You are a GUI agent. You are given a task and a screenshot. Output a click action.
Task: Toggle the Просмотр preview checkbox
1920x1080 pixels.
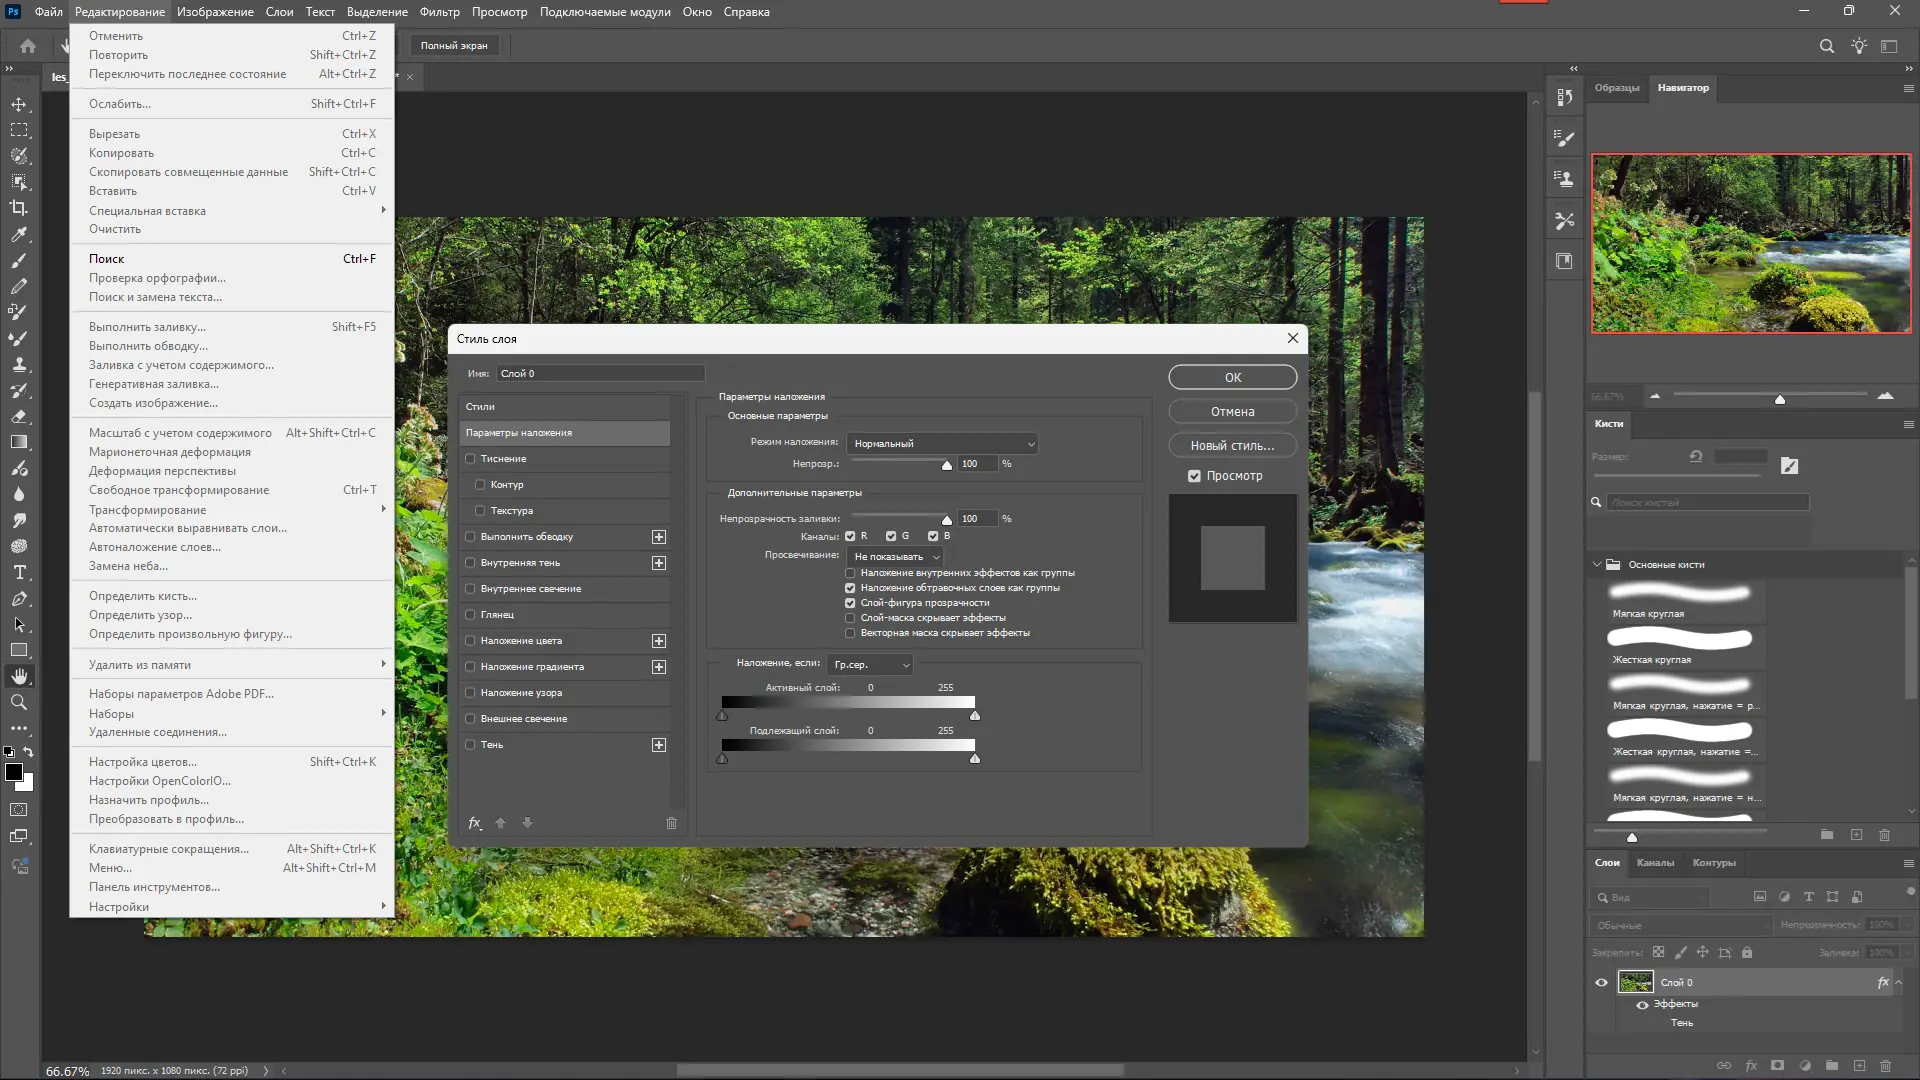[x=1192, y=475]
